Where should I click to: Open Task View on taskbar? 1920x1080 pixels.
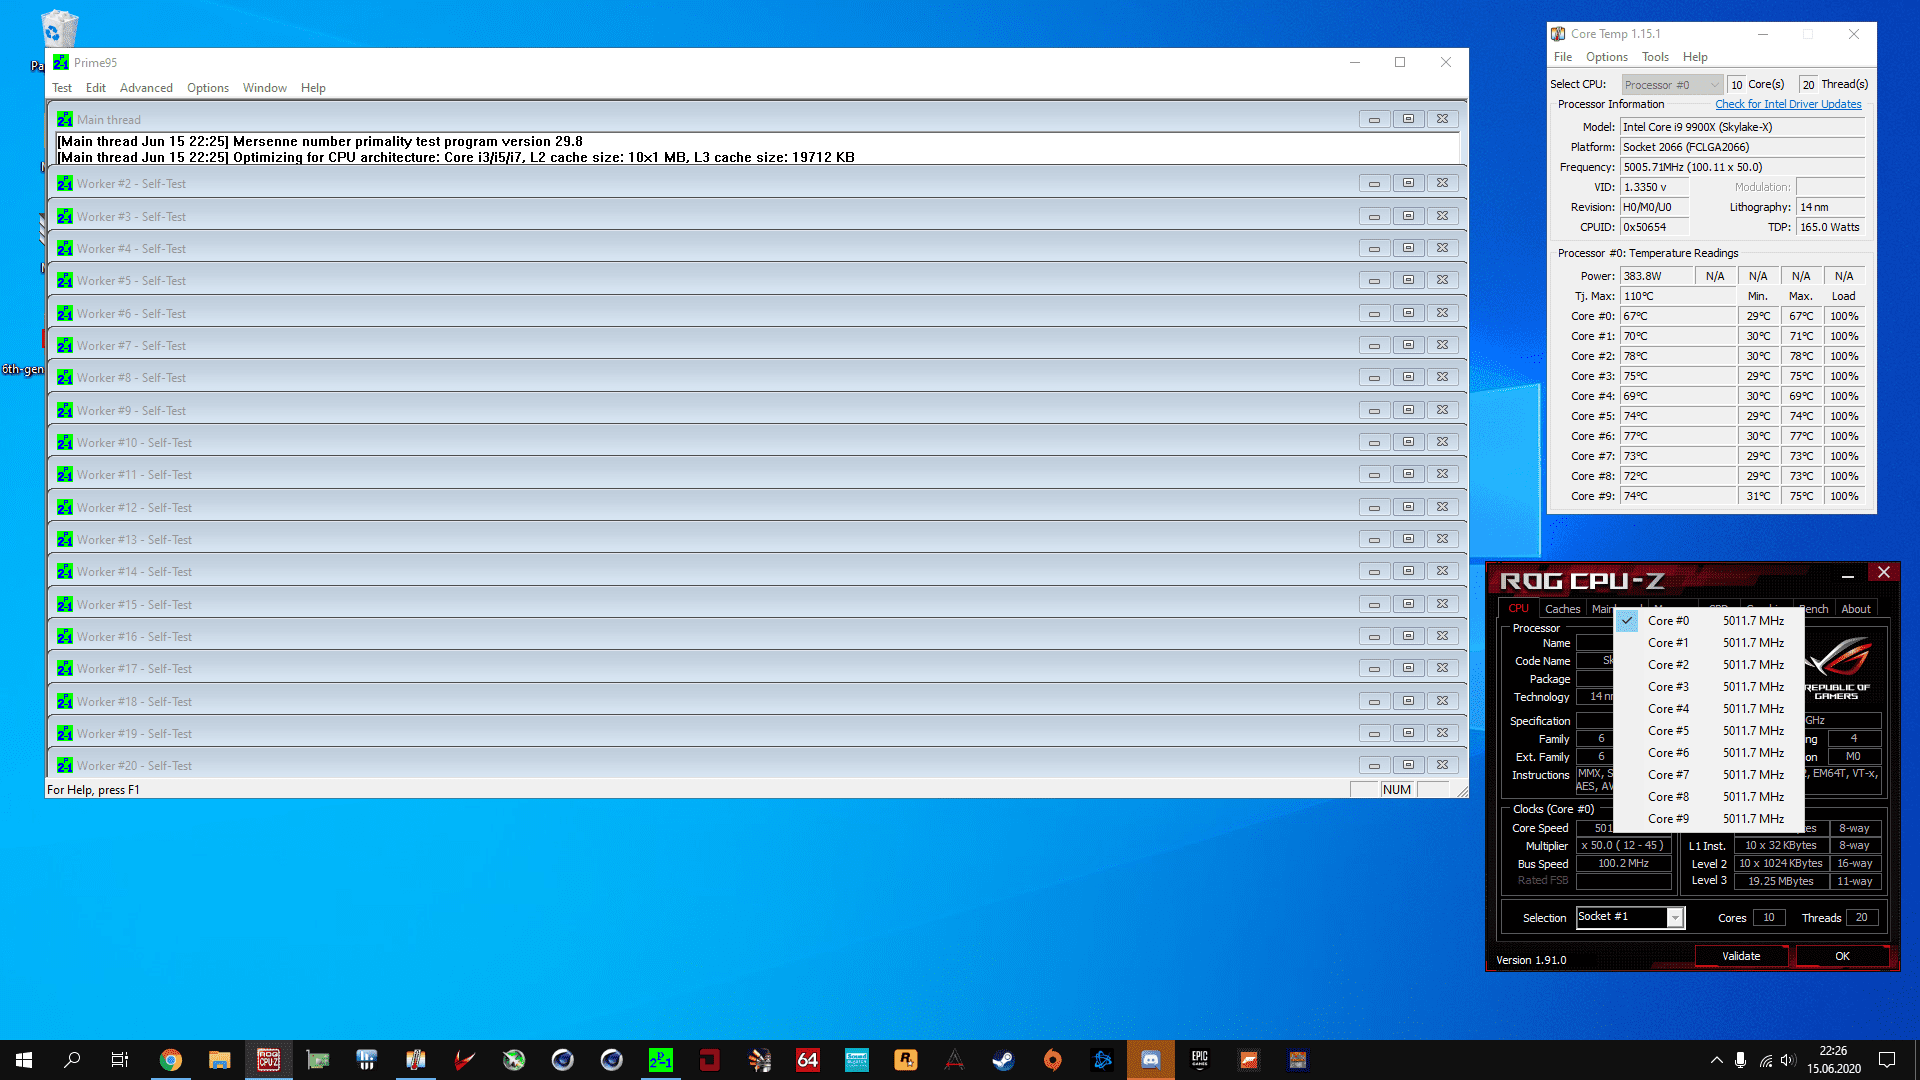point(120,1060)
